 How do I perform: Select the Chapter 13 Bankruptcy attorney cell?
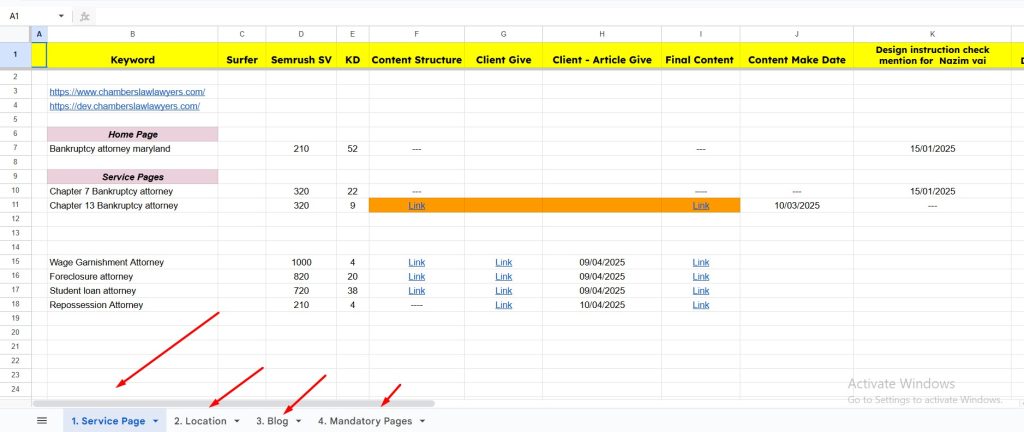[x=133, y=206]
